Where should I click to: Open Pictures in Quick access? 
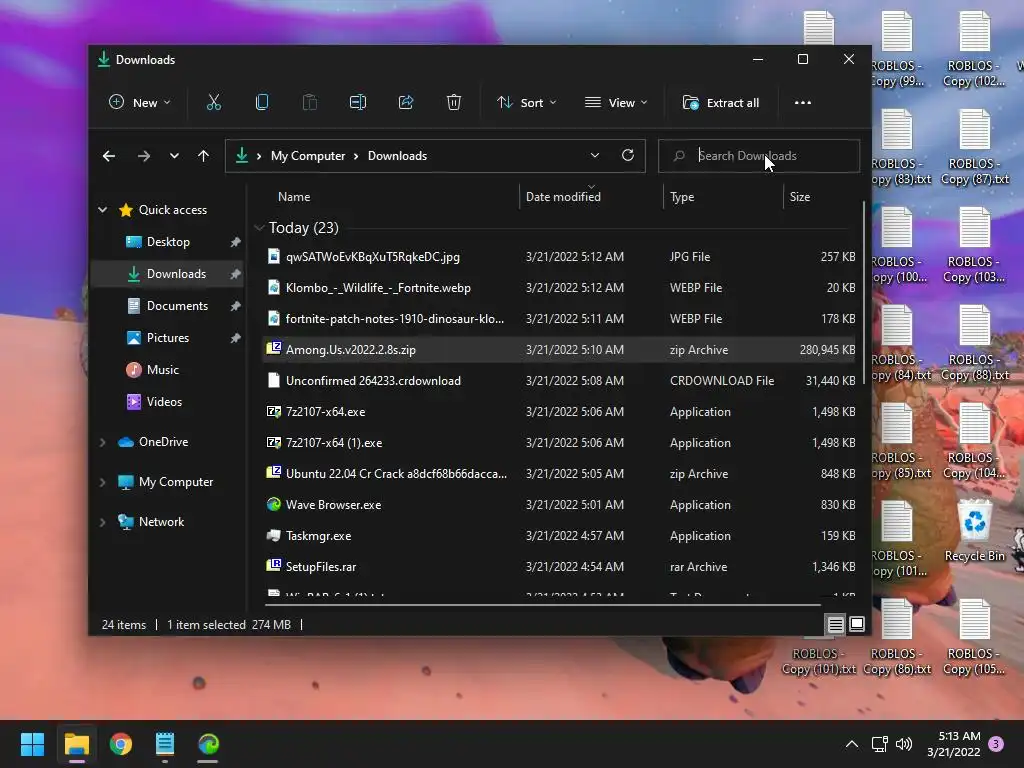[x=168, y=338]
